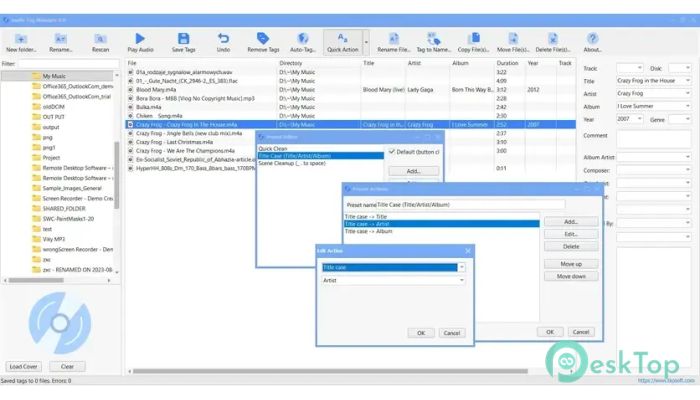Click the Blood Mary.m4a file icon

[130, 90]
